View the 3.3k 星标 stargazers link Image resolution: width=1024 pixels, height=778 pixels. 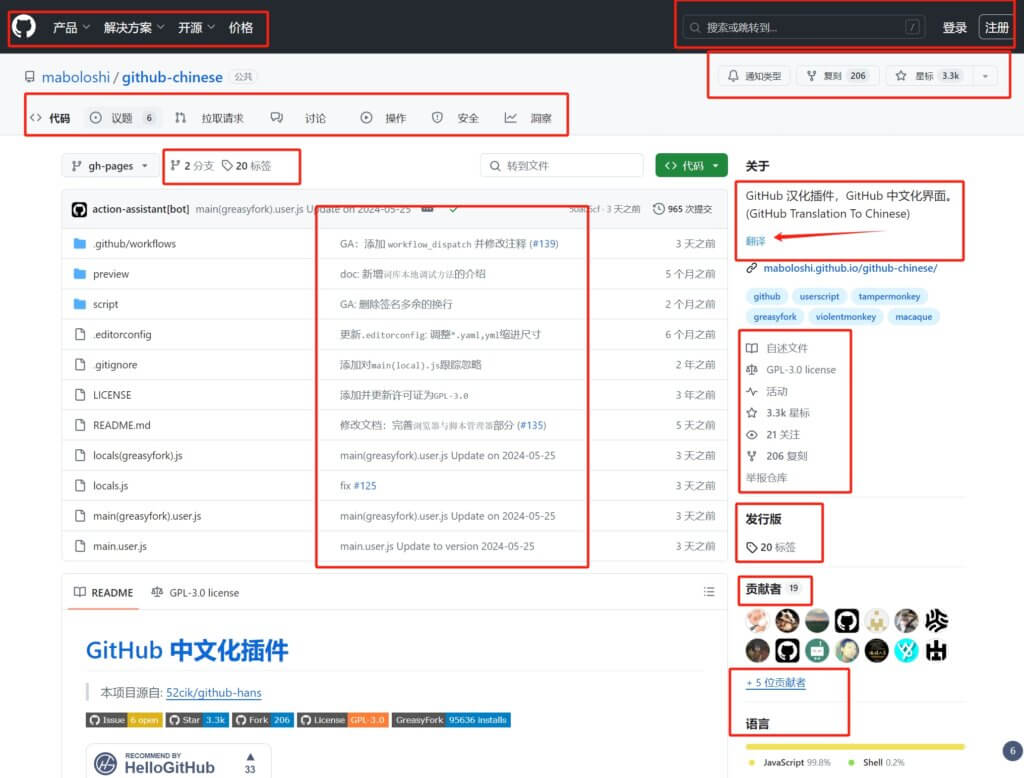click(x=778, y=413)
